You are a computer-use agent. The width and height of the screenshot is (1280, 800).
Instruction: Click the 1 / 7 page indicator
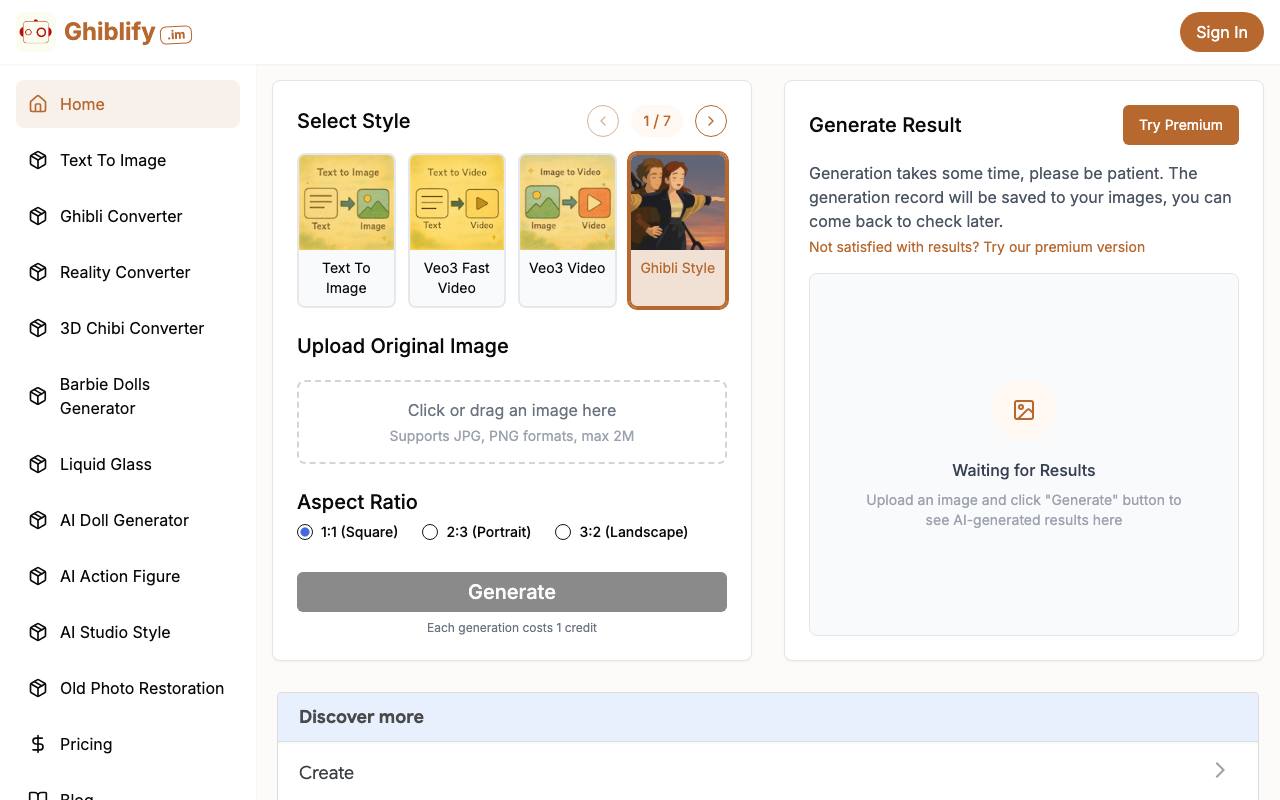pyautogui.click(x=657, y=121)
